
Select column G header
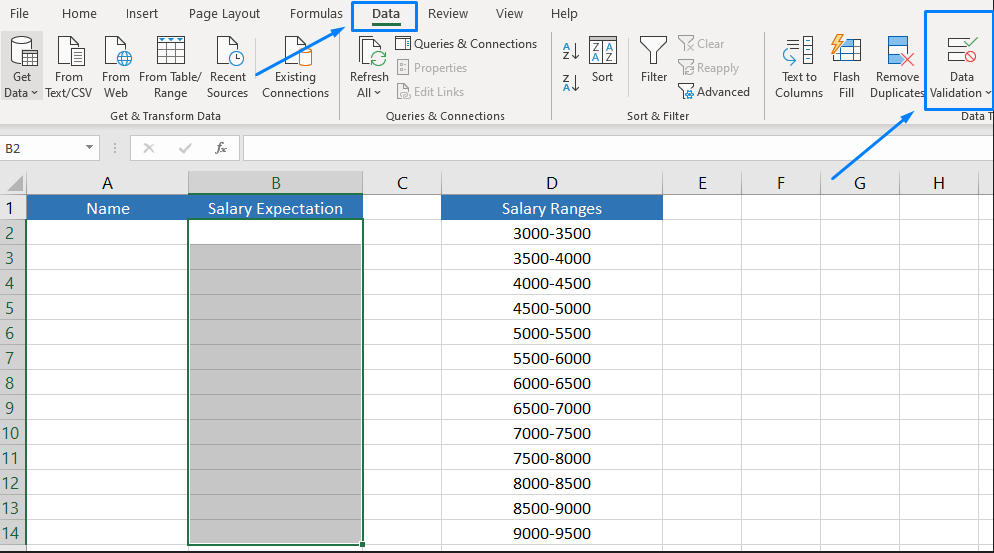[x=860, y=183]
